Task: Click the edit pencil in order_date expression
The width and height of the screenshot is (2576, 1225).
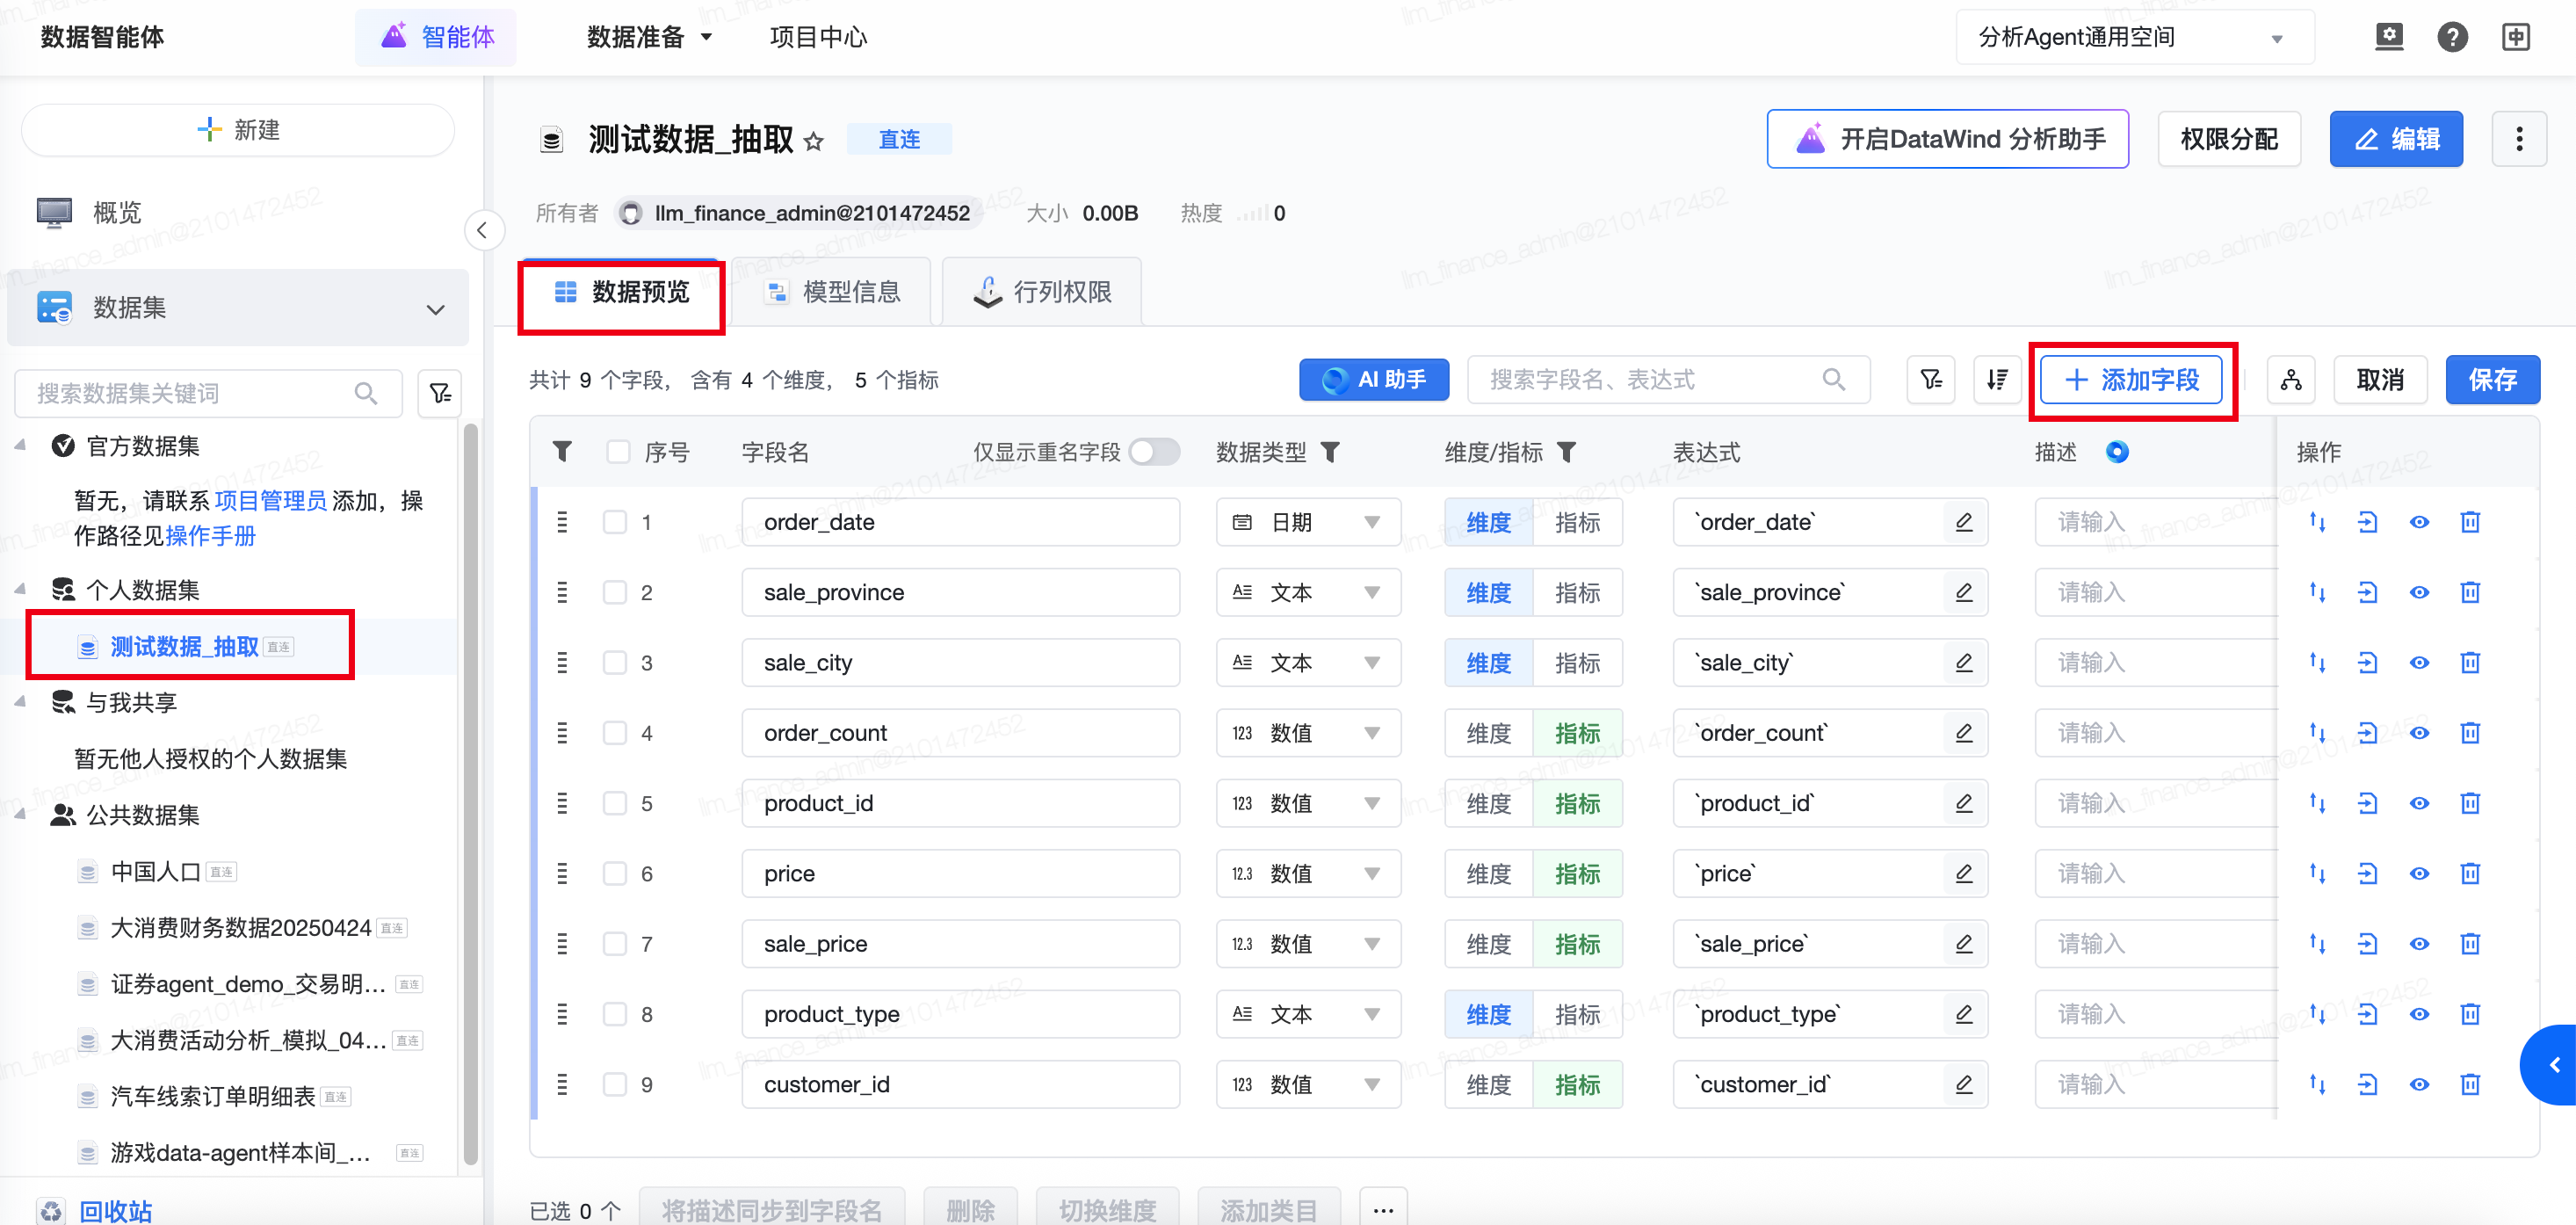Action: click(x=1964, y=522)
